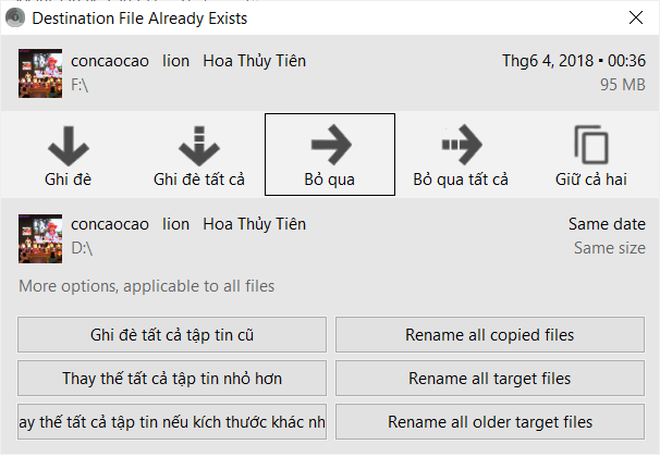This screenshot has width=660, height=457.
Task: Click the Ghi đè overwrite arrow icon
Action: [68, 146]
